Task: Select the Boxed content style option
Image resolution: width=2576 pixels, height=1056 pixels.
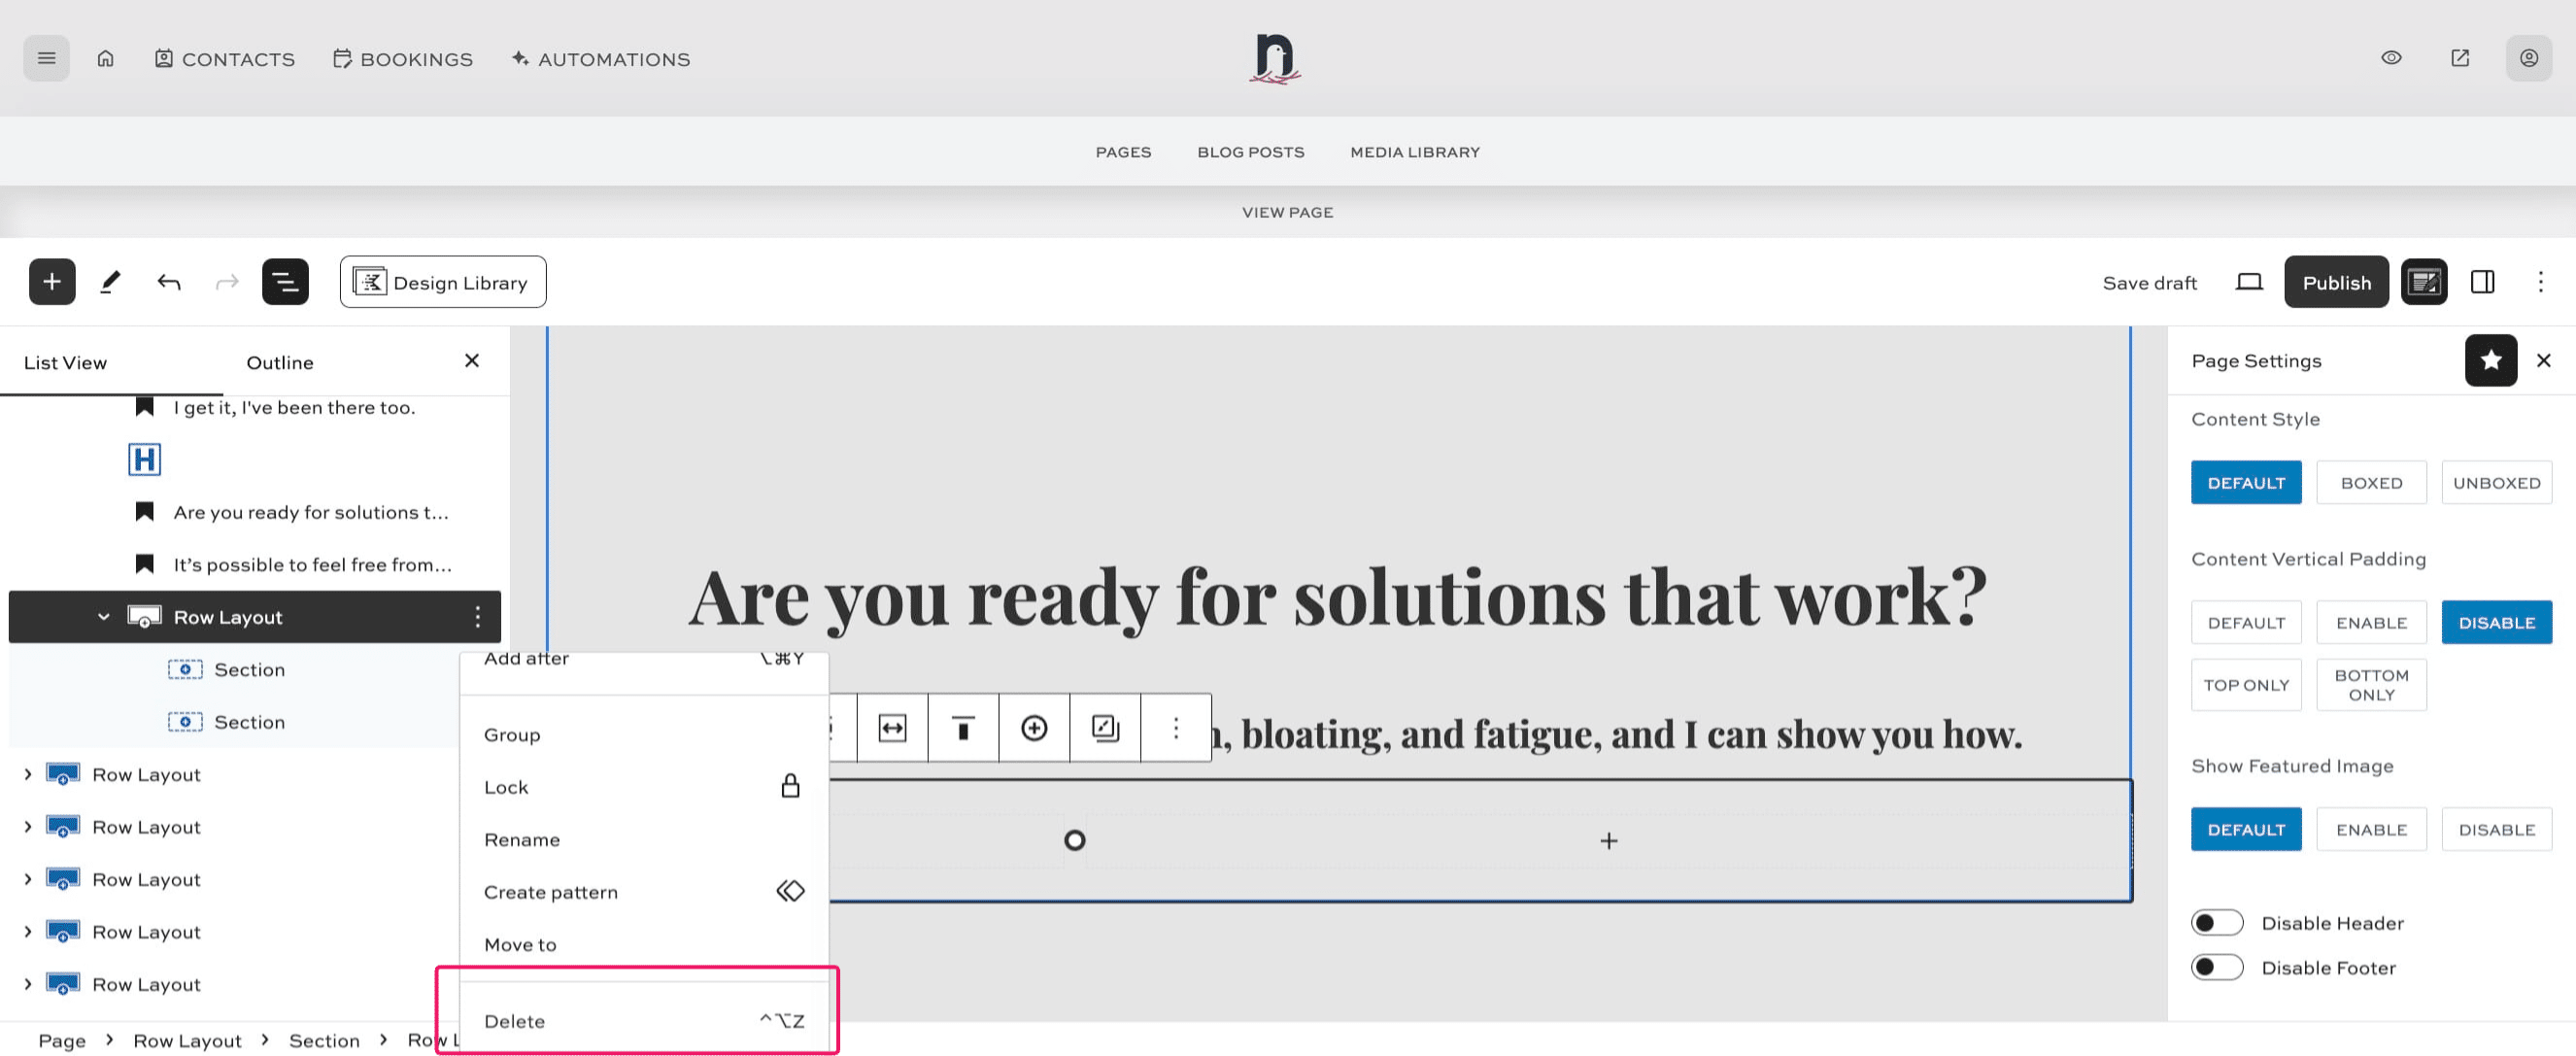Action: [2371, 482]
